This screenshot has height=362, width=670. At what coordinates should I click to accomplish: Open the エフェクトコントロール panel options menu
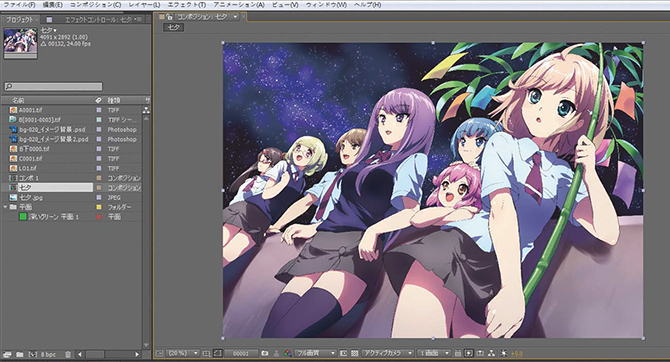138,19
